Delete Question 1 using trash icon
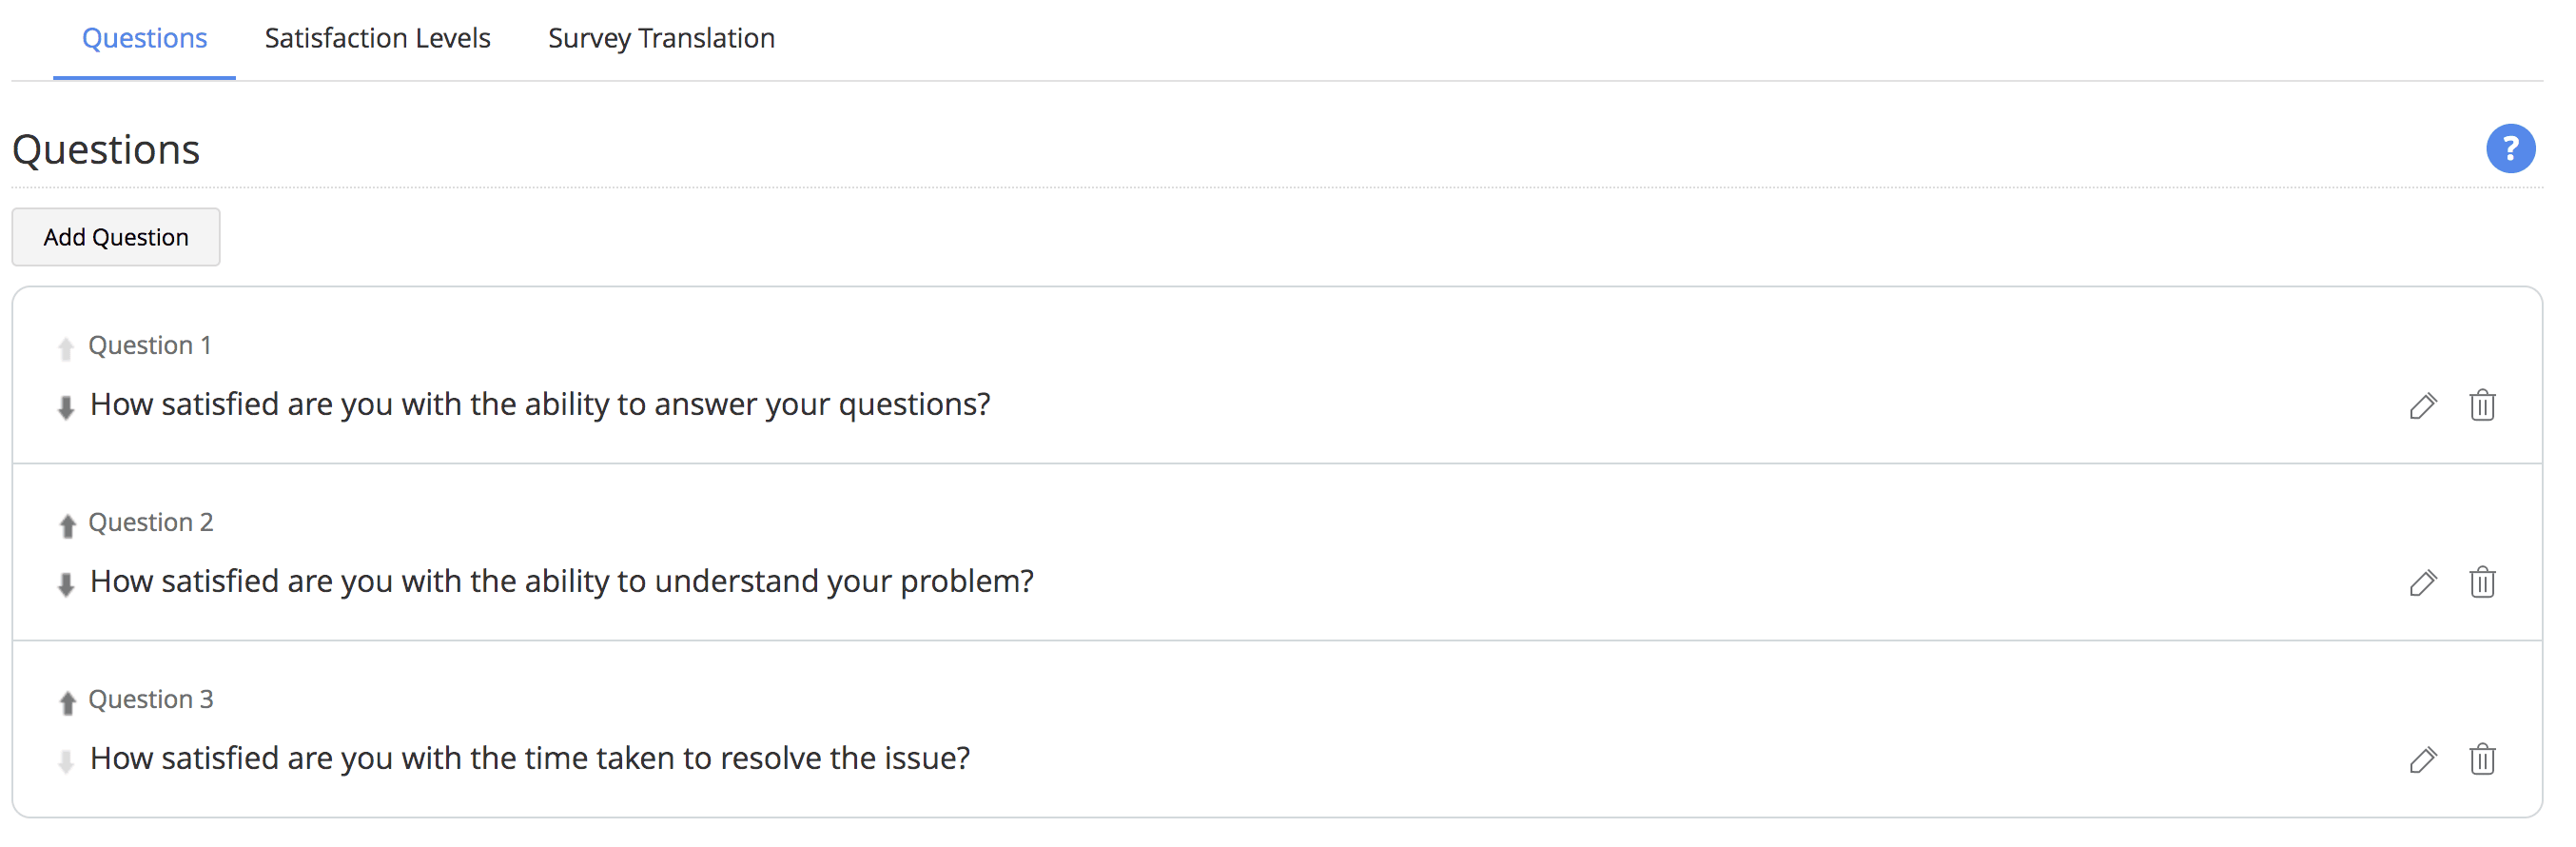 (2481, 406)
